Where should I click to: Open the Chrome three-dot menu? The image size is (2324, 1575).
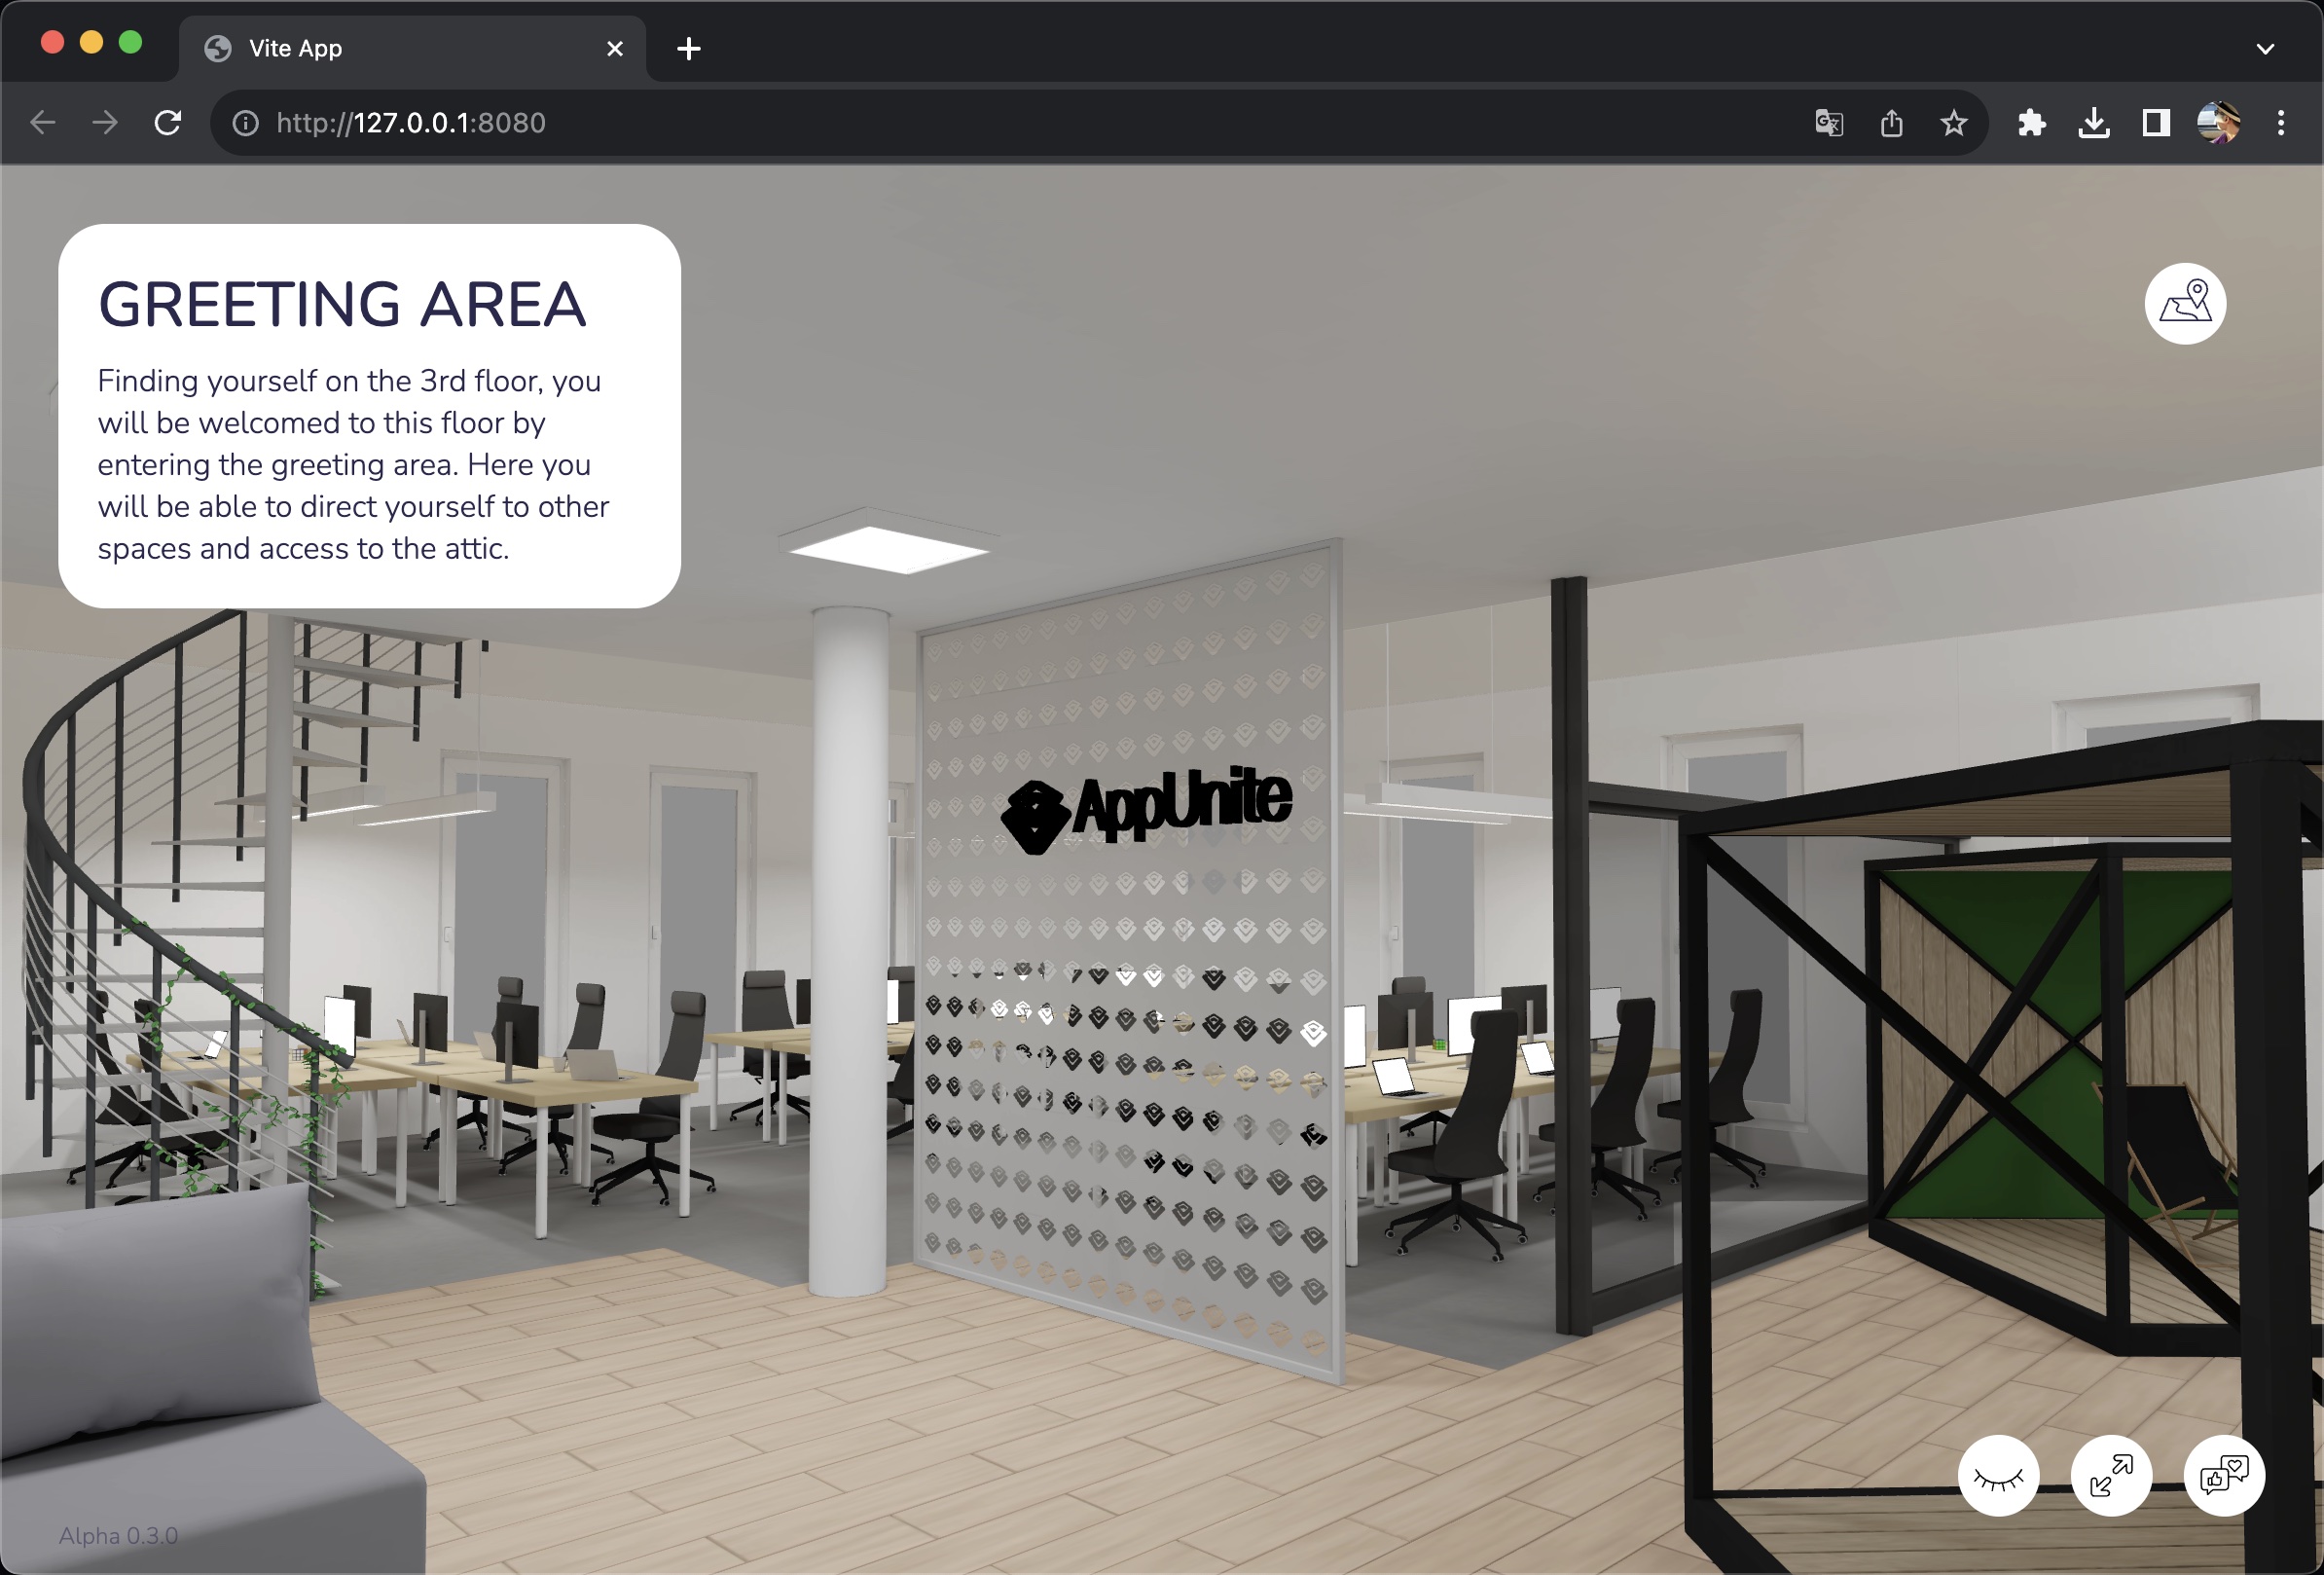click(2280, 123)
